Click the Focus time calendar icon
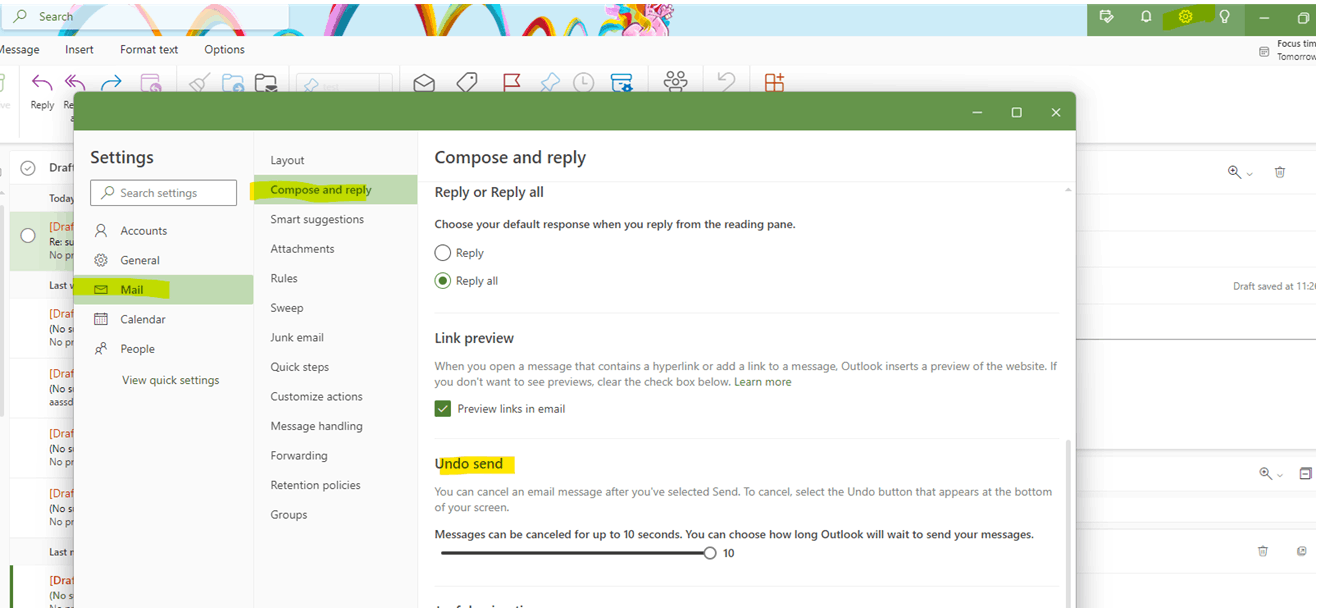 coord(1264,51)
